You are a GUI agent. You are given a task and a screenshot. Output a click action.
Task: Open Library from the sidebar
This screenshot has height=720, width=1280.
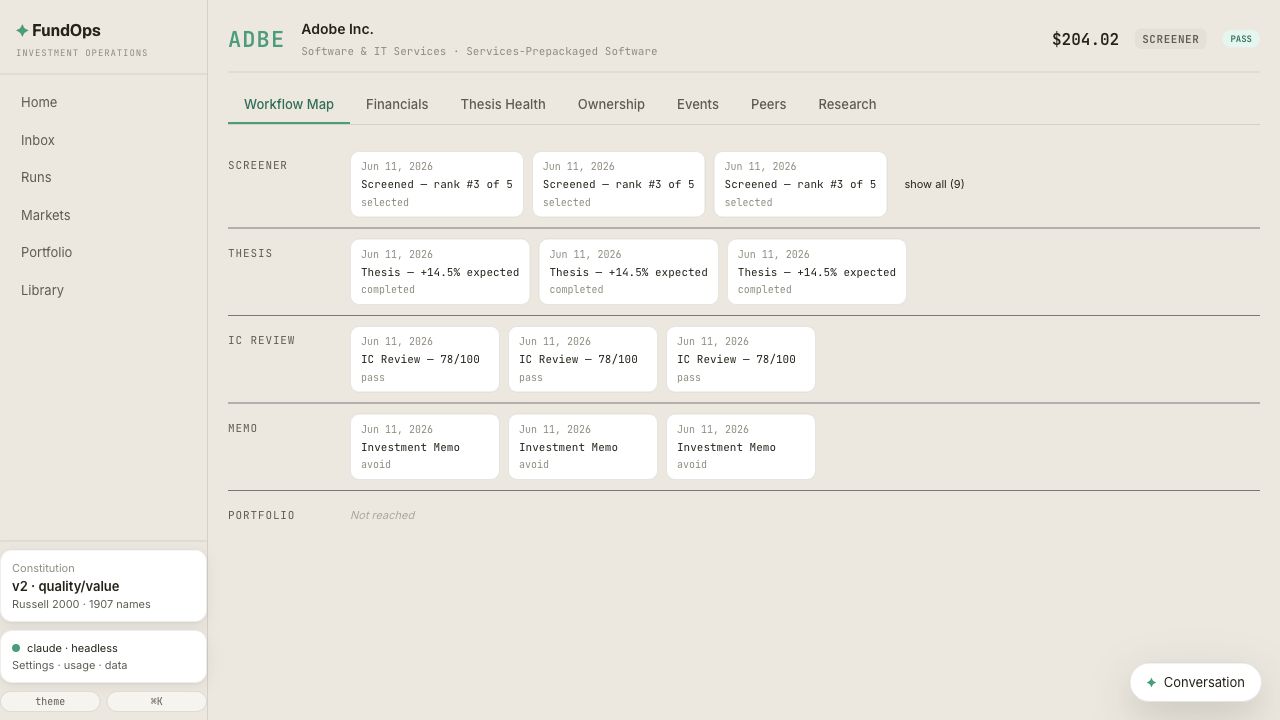[x=42, y=291]
